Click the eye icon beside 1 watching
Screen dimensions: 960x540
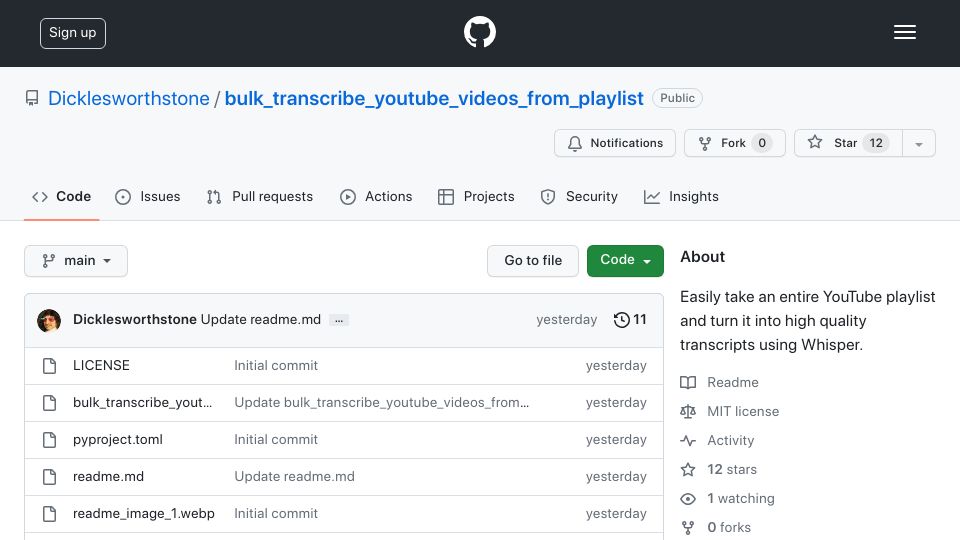(x=688, y=499)
